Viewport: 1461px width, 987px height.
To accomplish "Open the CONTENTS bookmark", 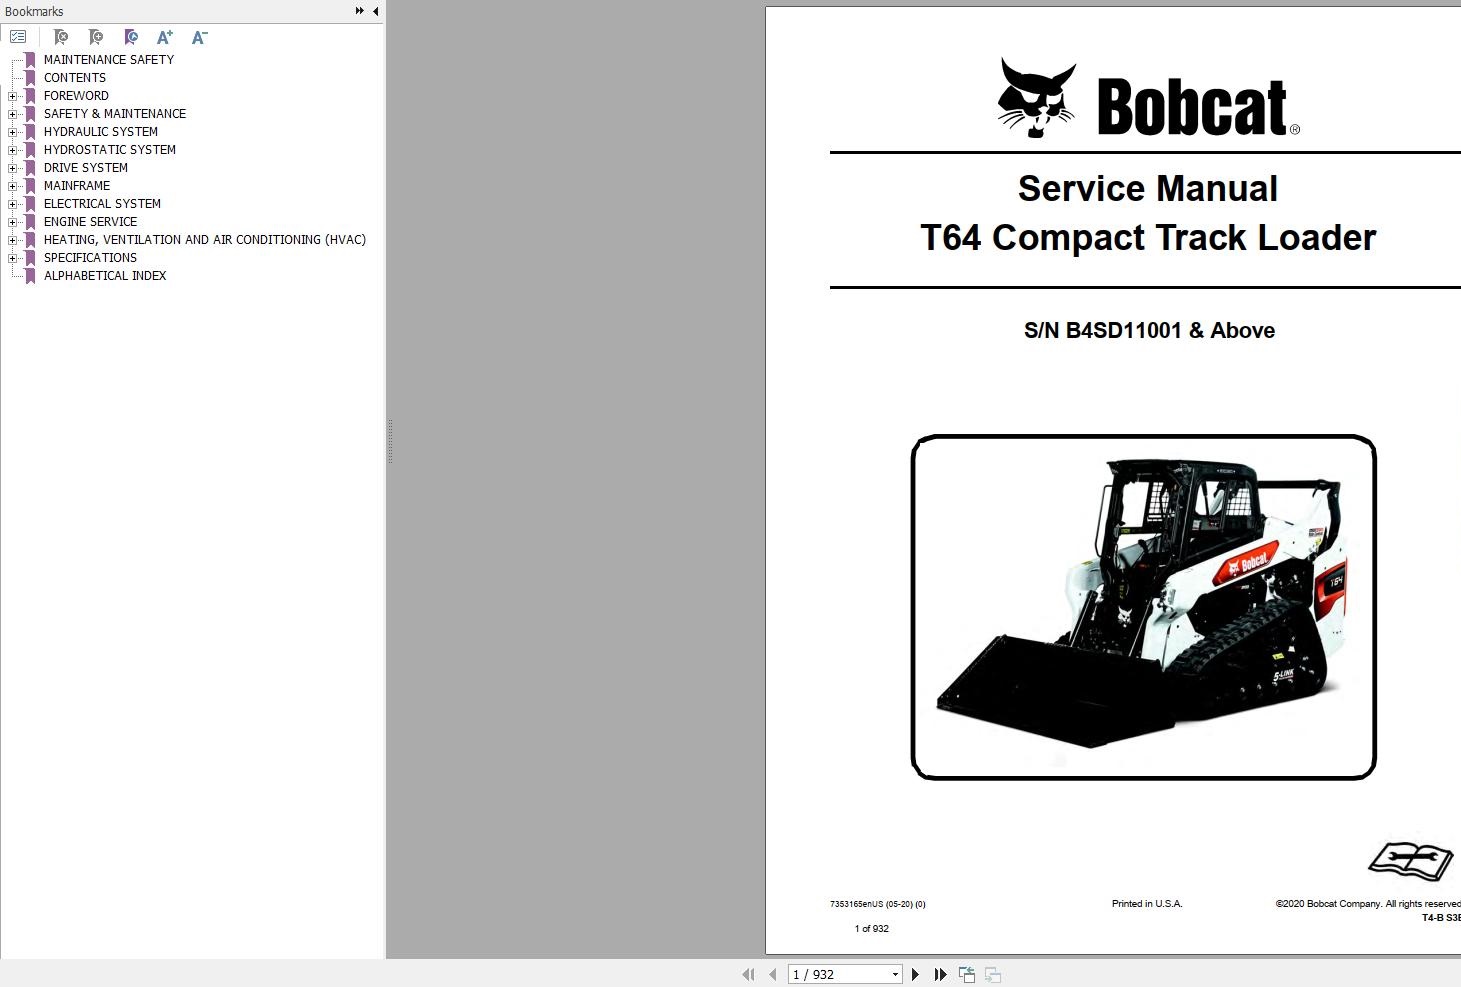I will (x=74, y=78).
